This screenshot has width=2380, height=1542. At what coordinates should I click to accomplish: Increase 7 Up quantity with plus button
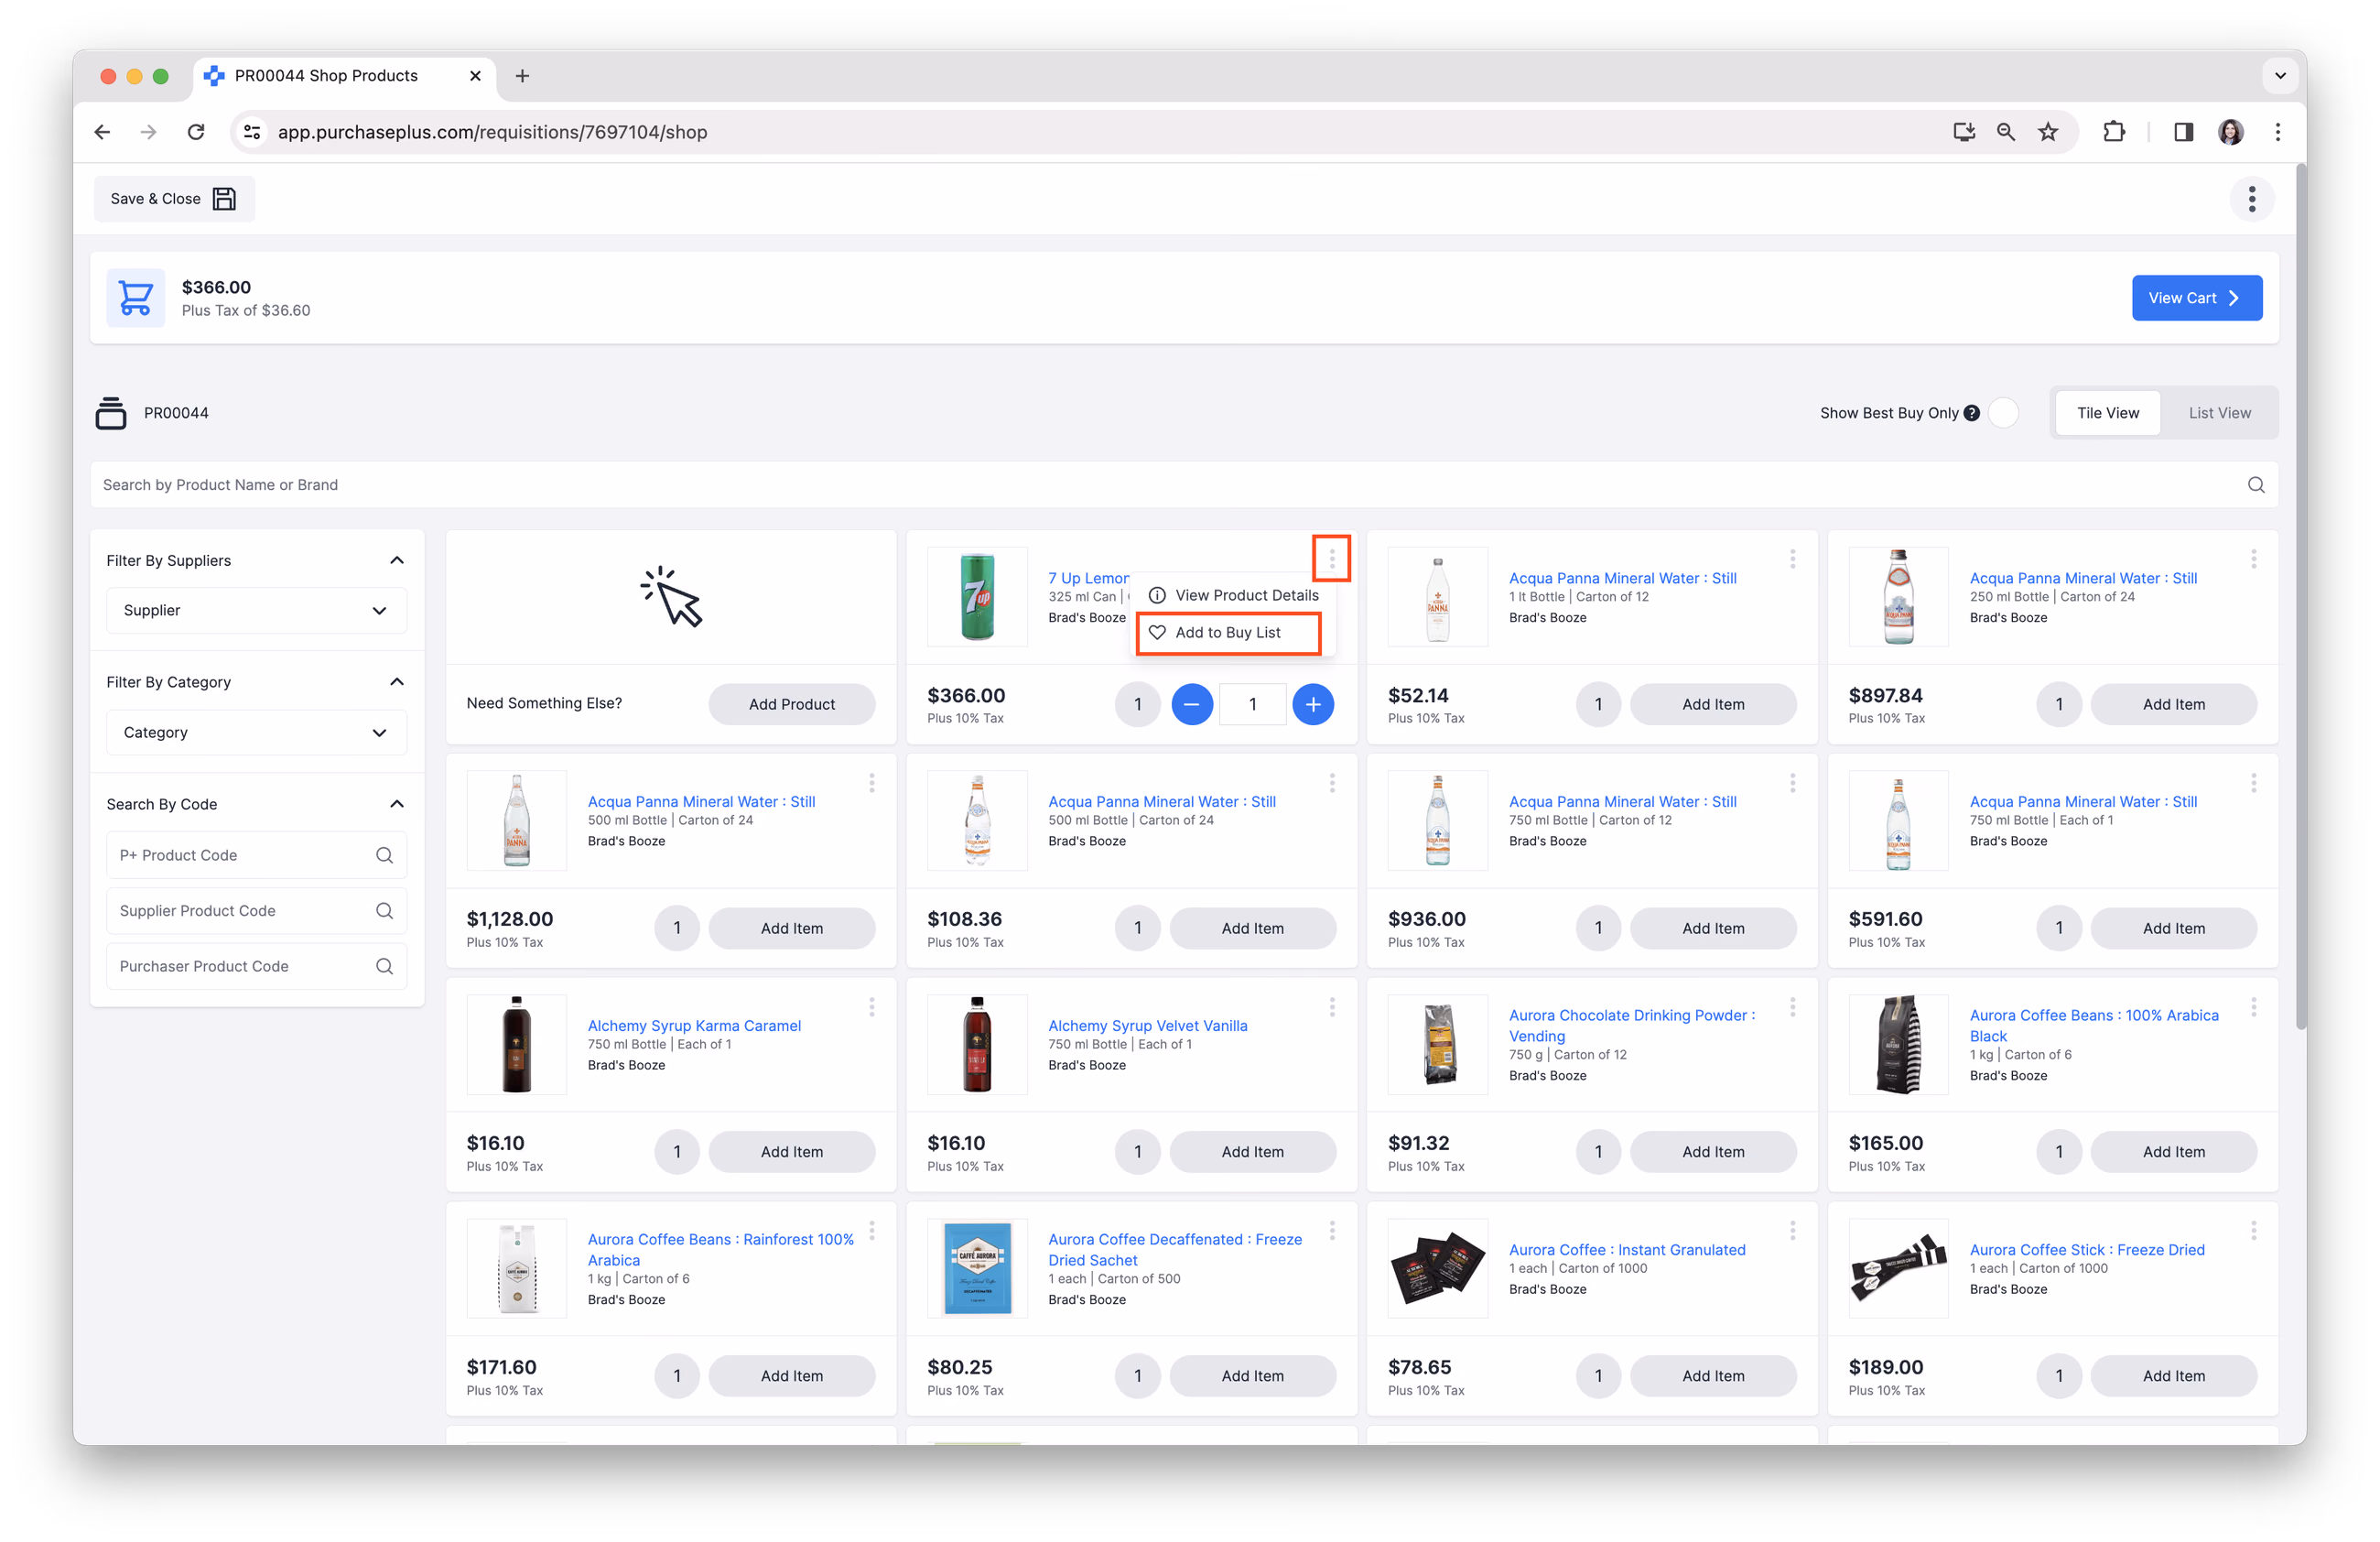(x=1312, y=704)
